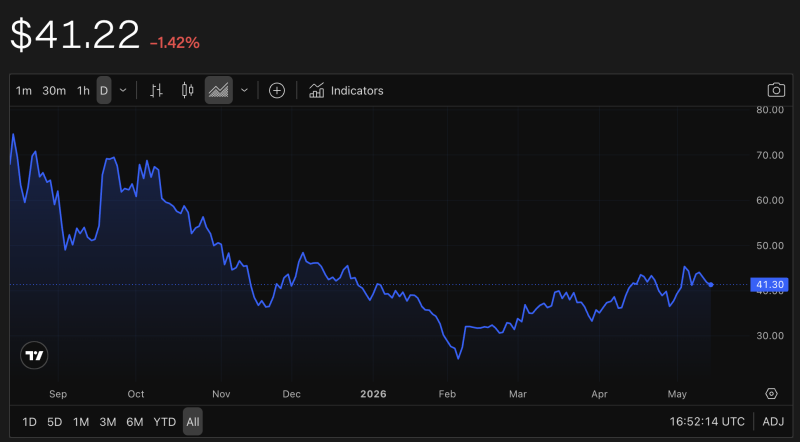Open the Indicators menu
The image size is (800, 442).
click(346, 91)
